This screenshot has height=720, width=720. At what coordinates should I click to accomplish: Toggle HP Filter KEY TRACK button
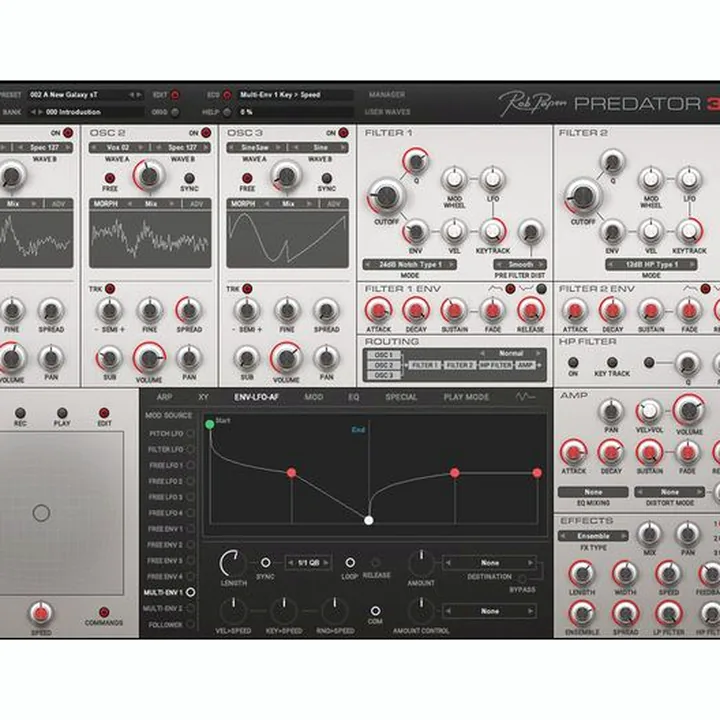coord(612,362)
